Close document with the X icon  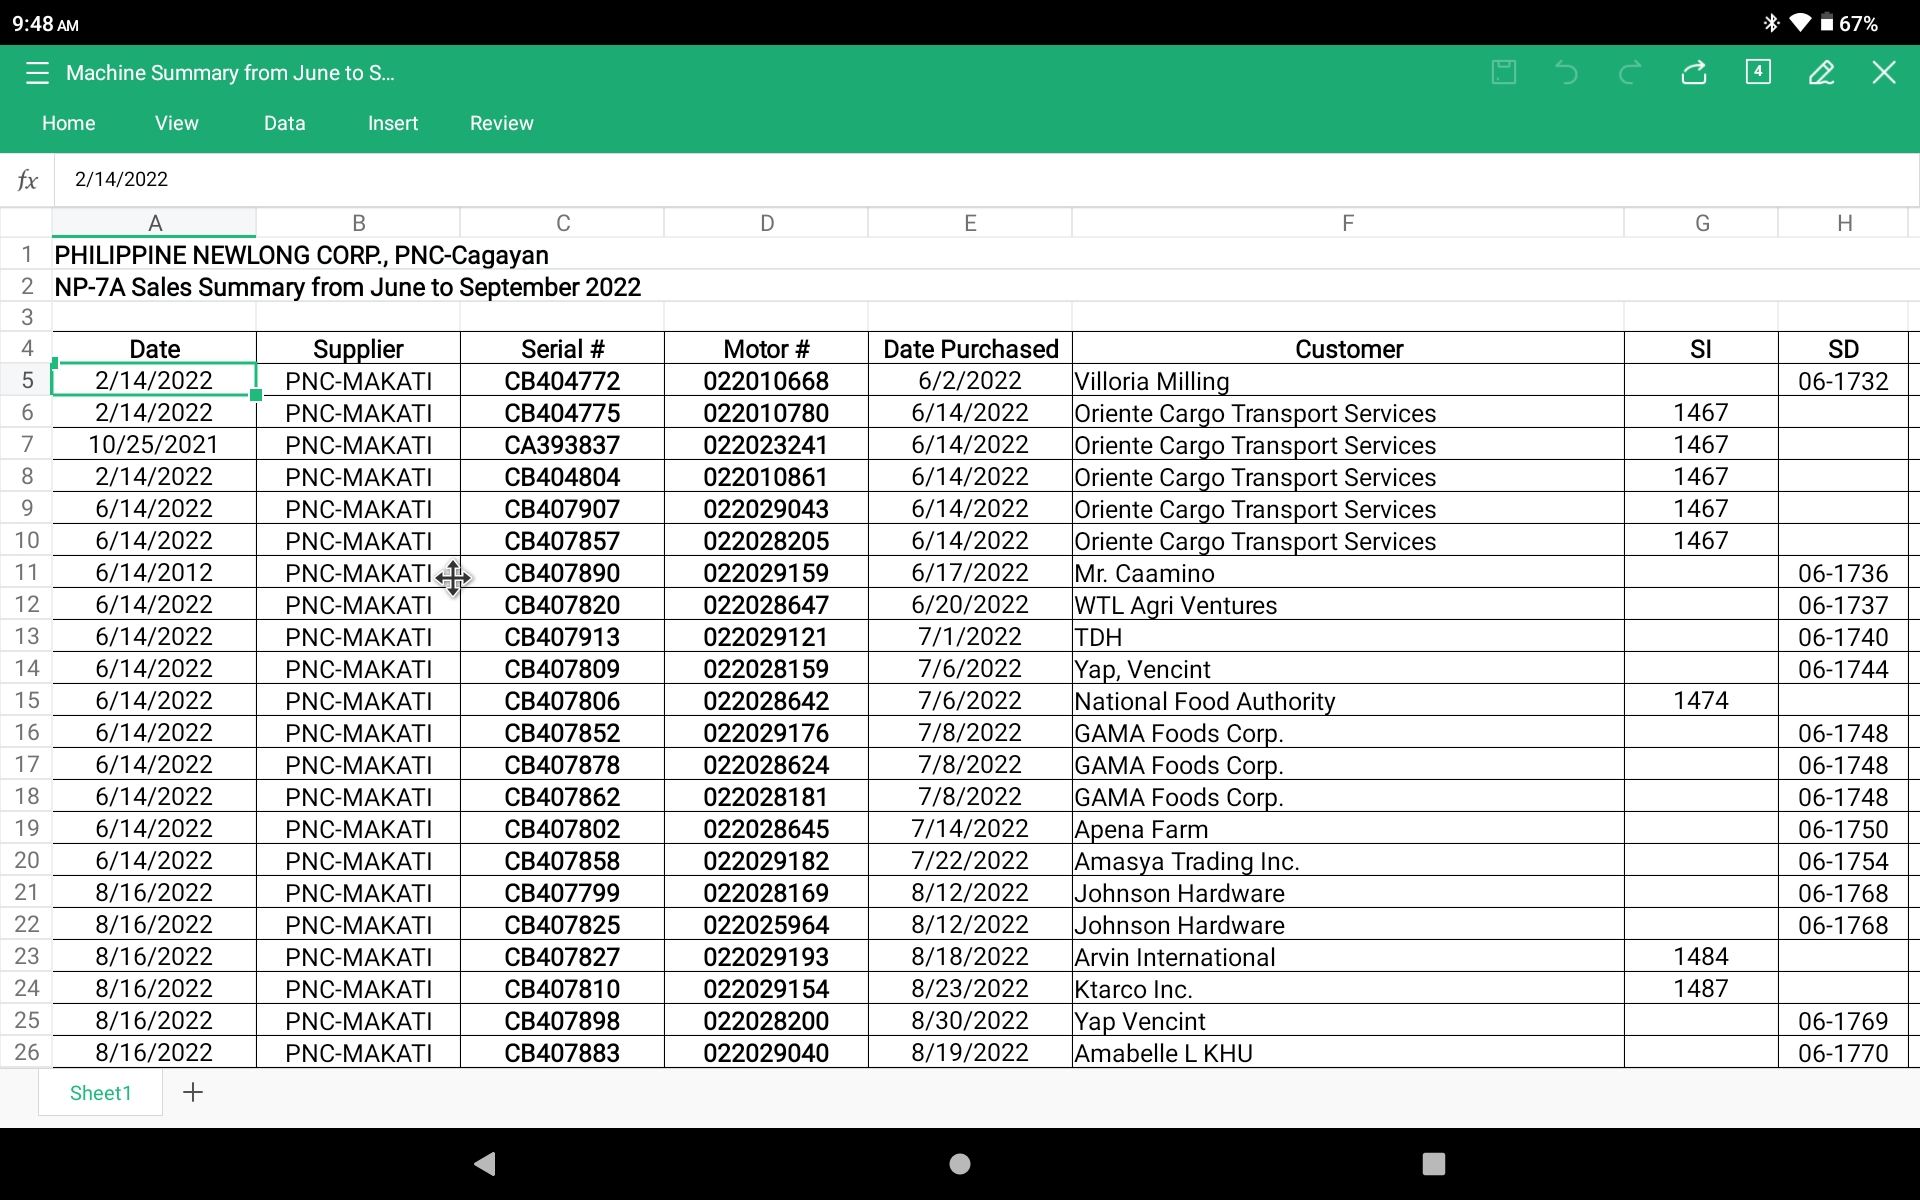click(x=1884, y=72)
